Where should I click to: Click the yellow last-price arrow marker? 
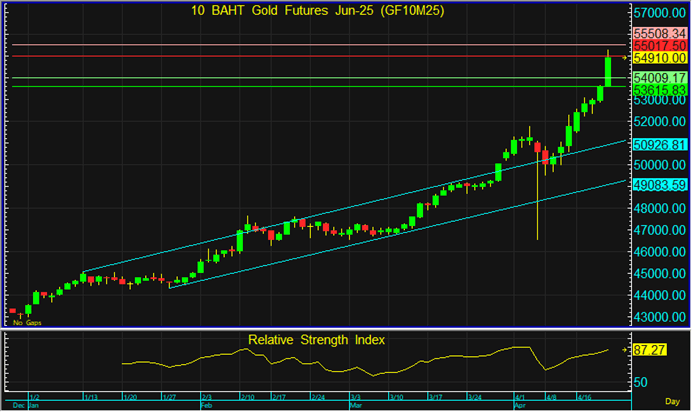[x=626, y=58]
